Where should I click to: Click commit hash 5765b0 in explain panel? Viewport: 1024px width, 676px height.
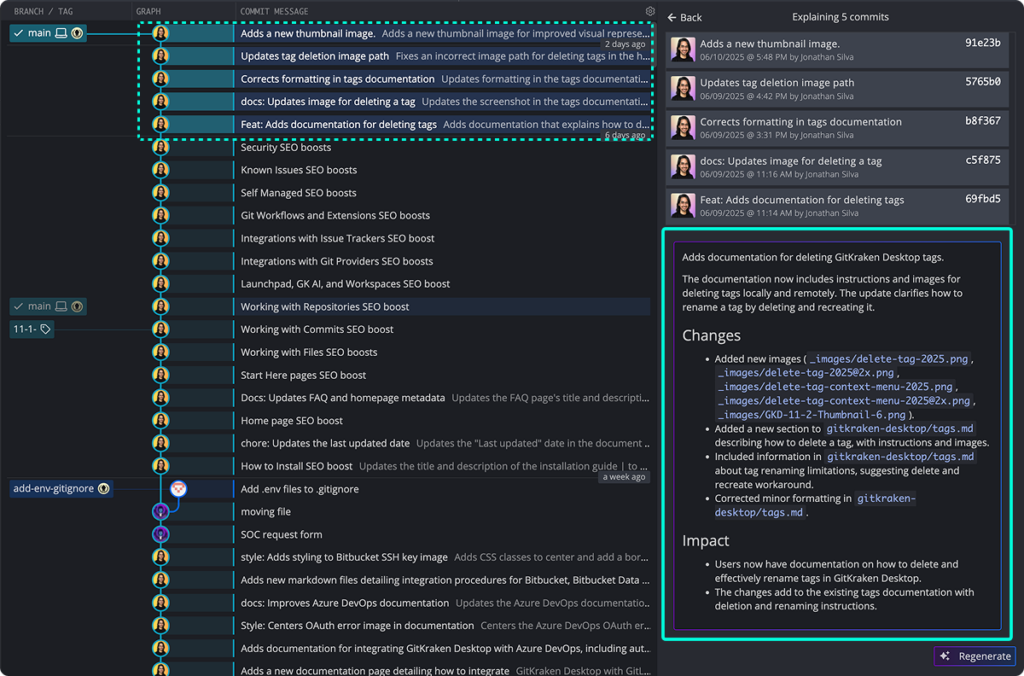click(982, 82)
